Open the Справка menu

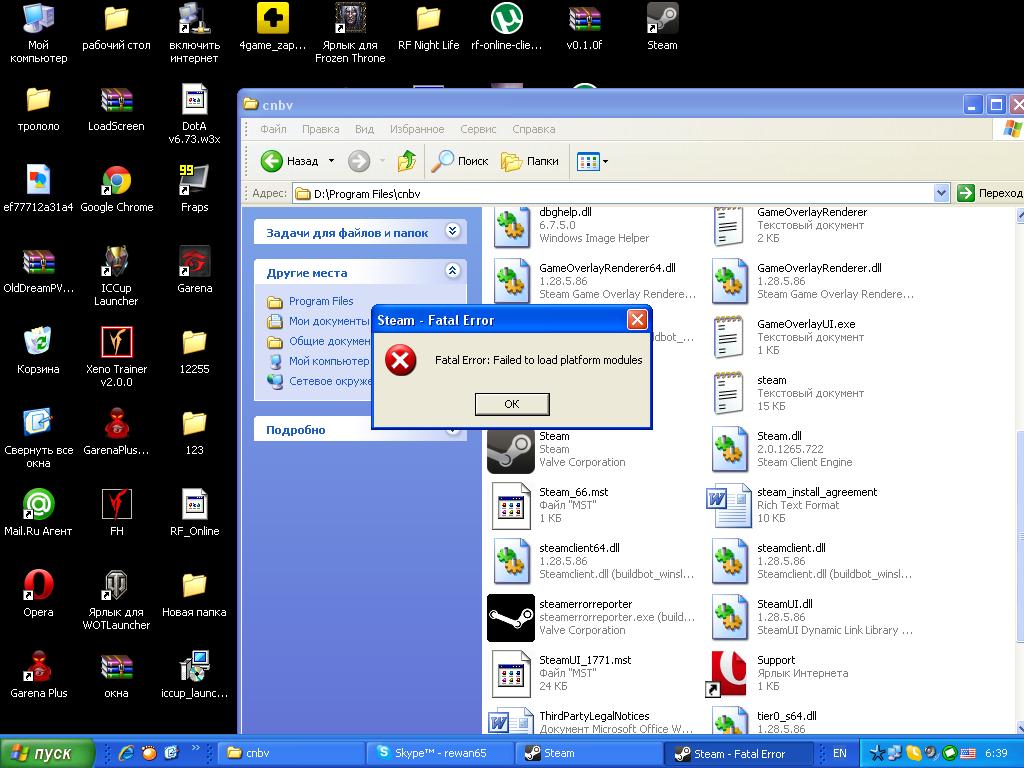click(534, 129)
